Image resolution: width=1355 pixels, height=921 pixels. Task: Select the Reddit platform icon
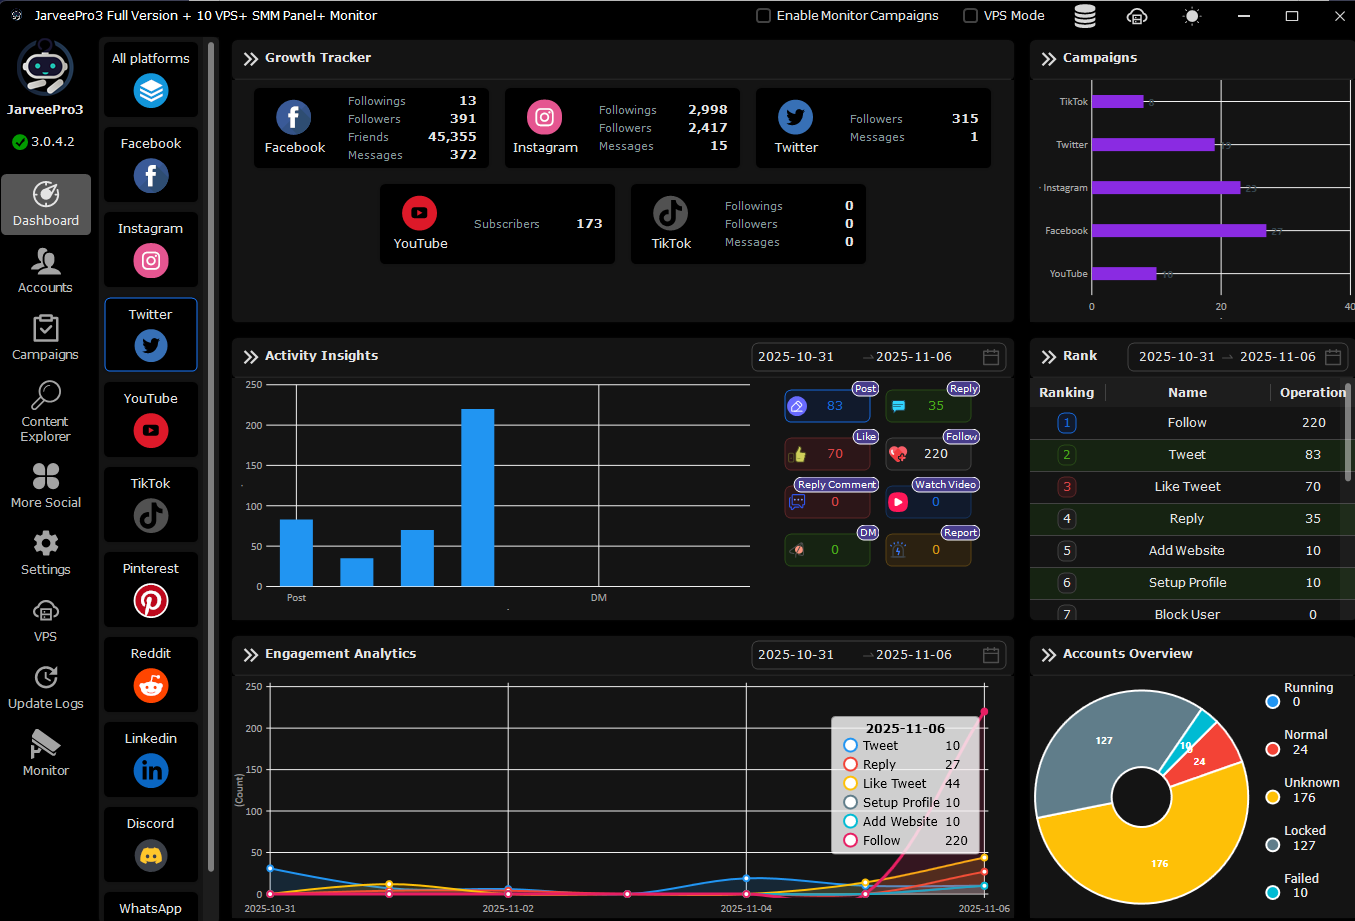[x=151, y=685]
